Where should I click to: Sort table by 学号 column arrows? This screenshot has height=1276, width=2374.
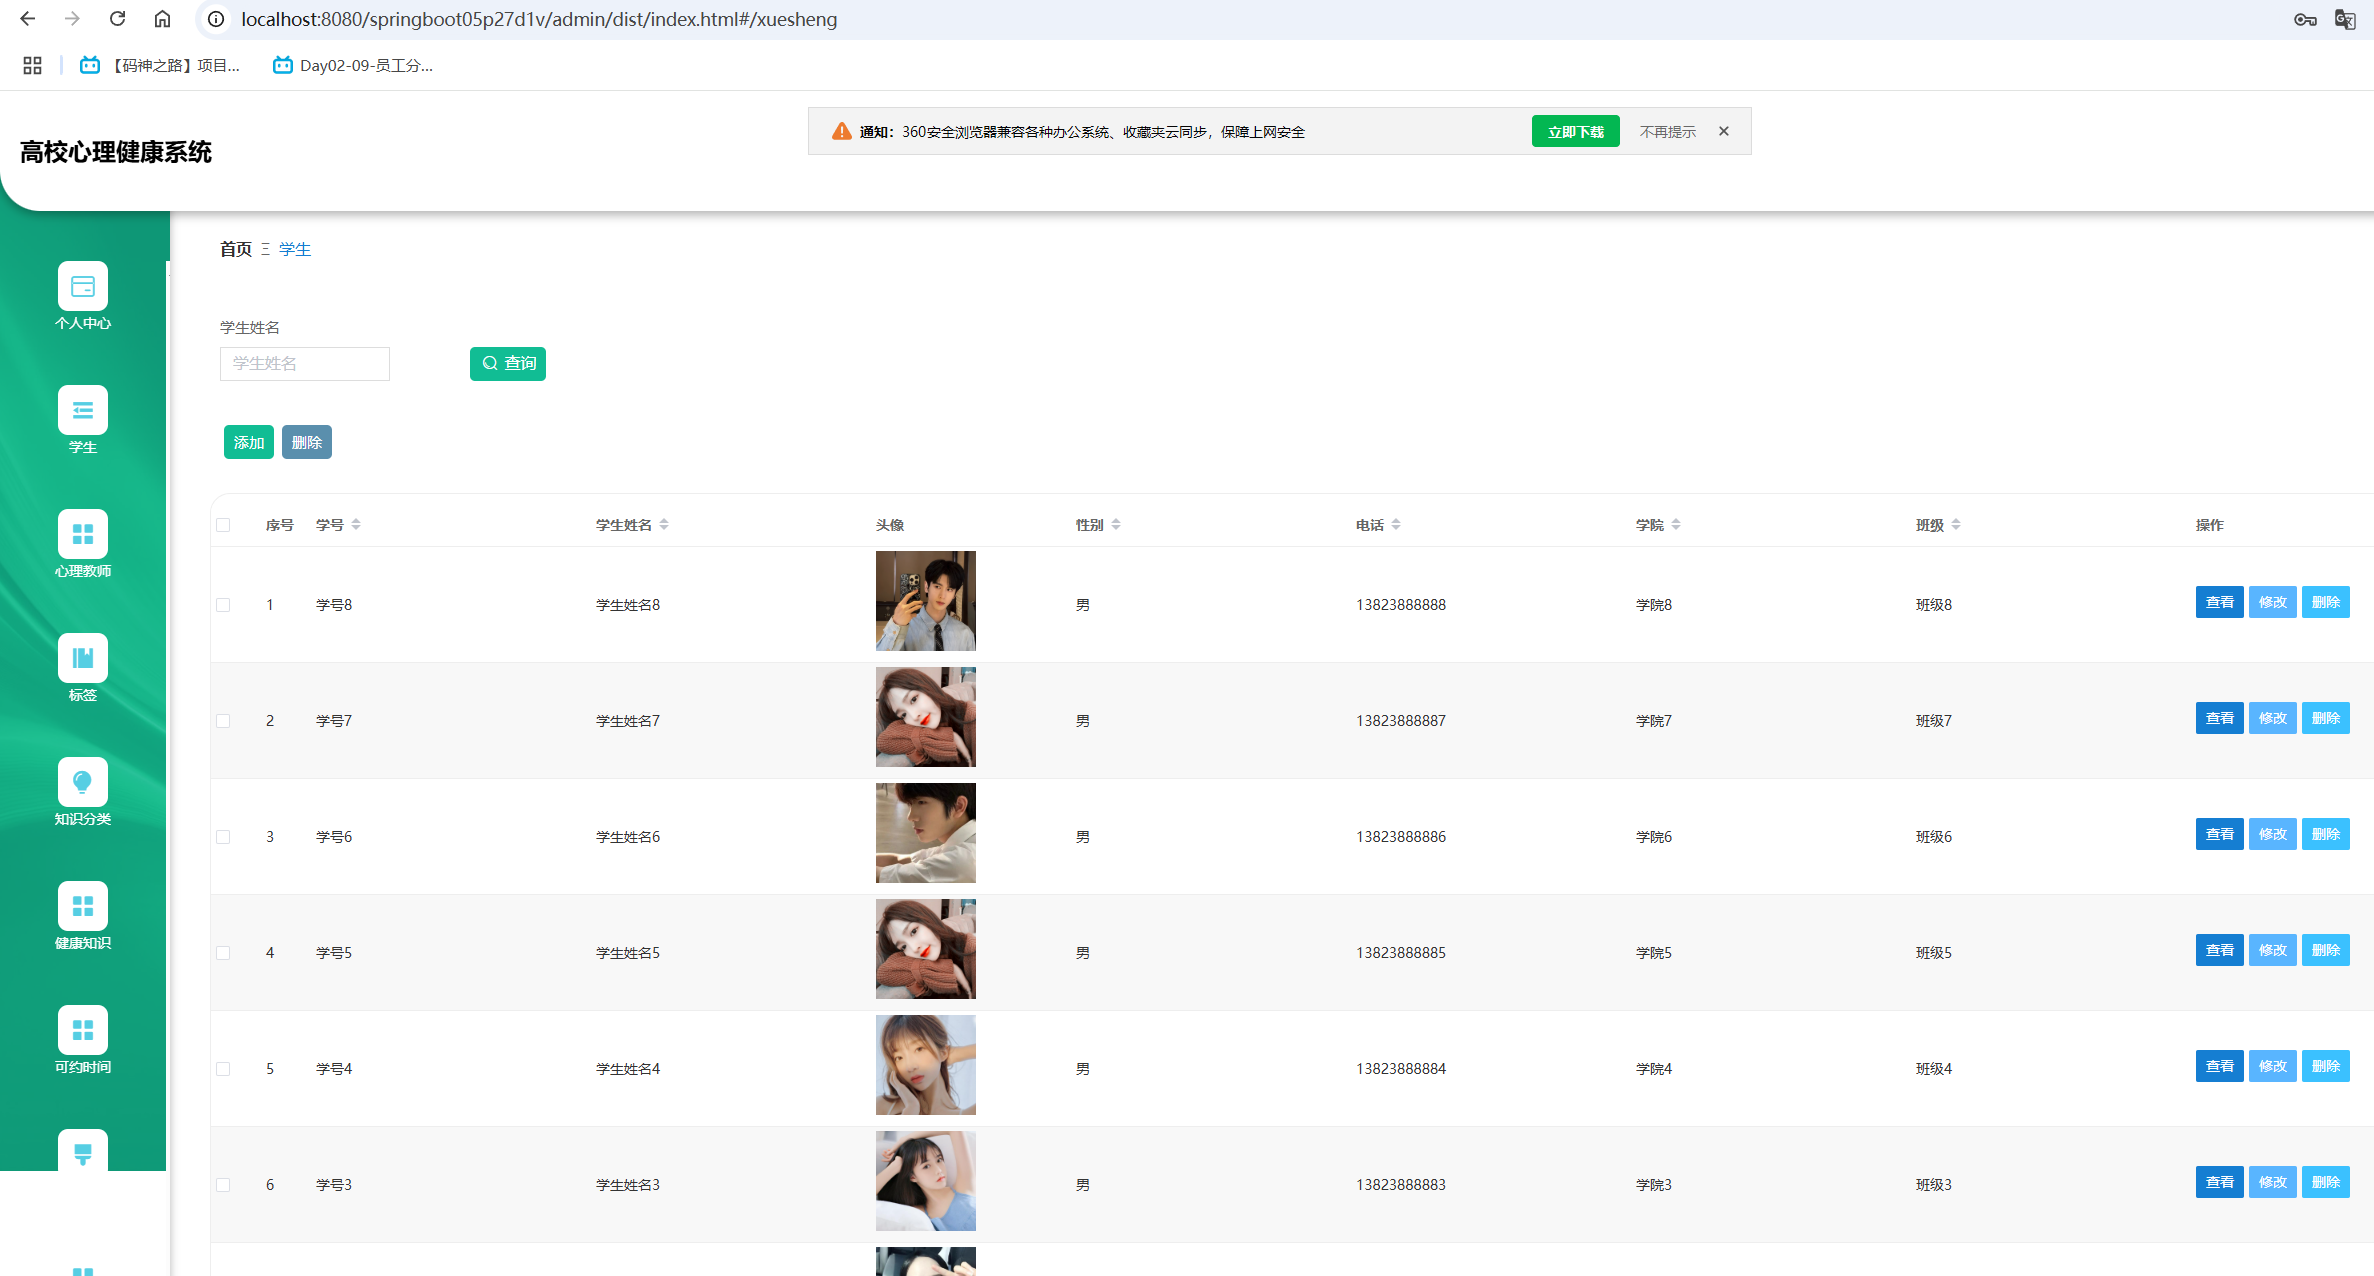coord(356,525)
